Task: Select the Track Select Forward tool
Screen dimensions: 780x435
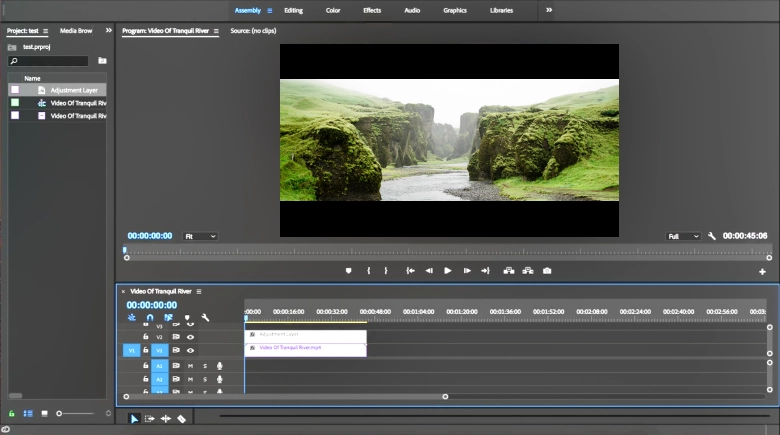Action: [x=149, y=419]
